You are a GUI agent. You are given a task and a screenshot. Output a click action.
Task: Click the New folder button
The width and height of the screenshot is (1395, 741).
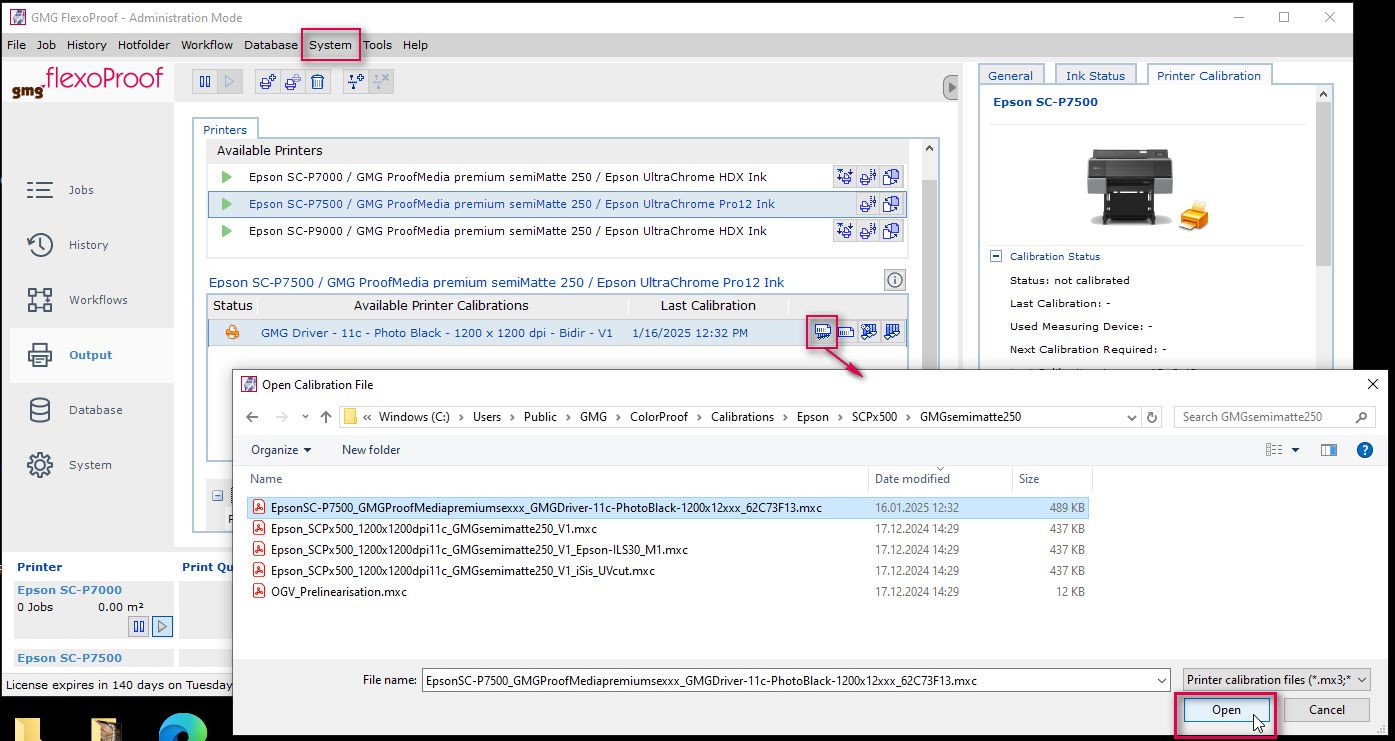[371, 450]
